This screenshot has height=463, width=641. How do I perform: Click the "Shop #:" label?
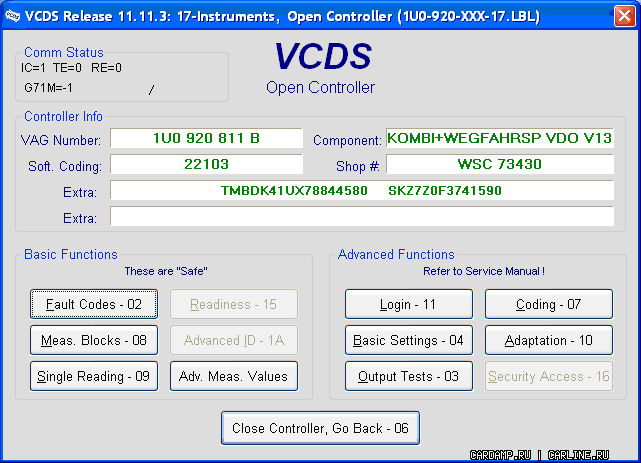pos(358,166)
